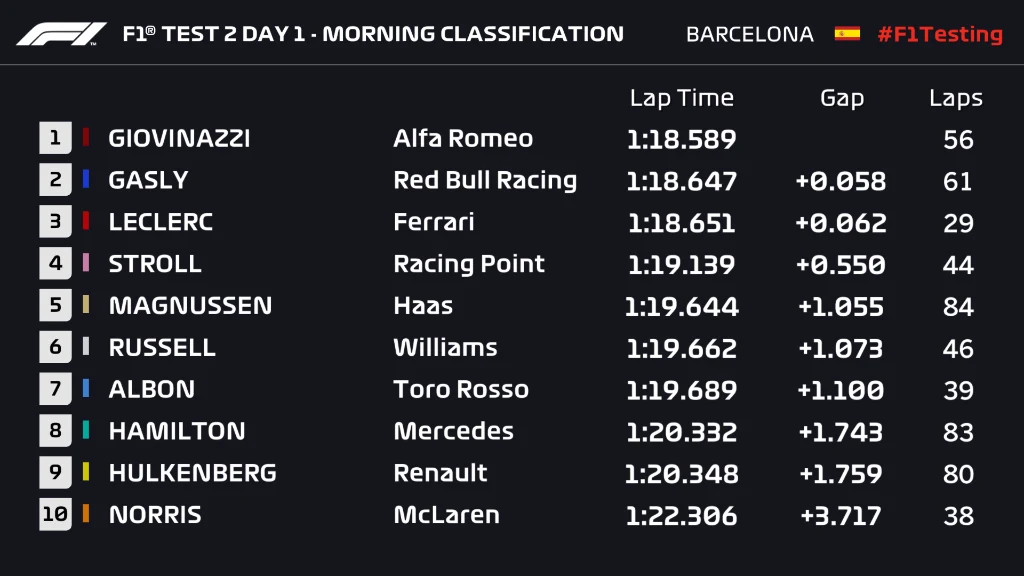
Task: Click the Alfa Romeo team name
Action: 463,138
